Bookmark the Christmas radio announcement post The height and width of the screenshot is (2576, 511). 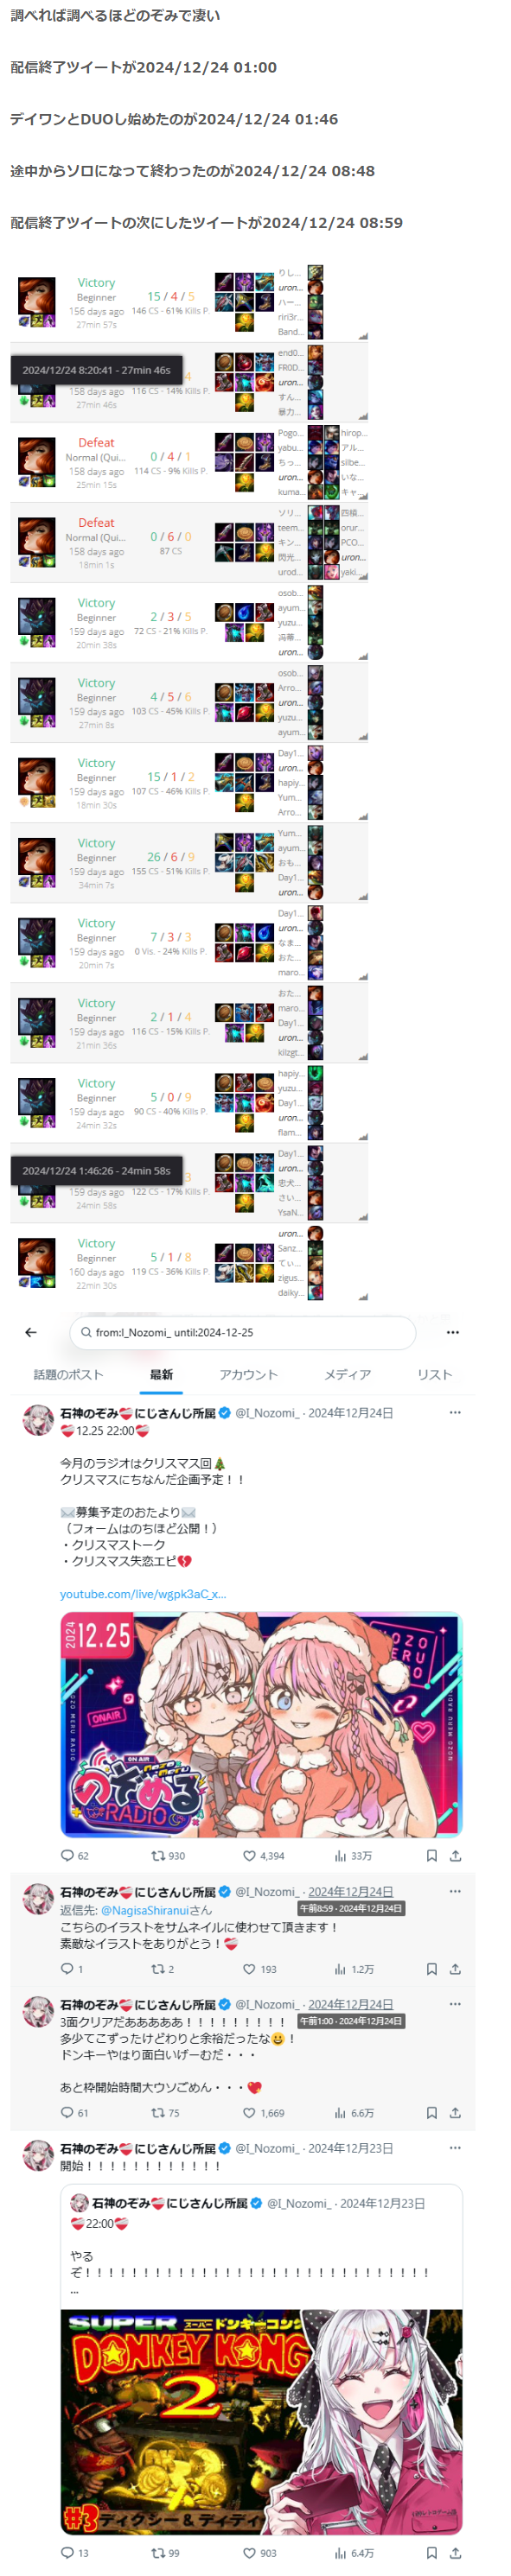point(431,1855)
